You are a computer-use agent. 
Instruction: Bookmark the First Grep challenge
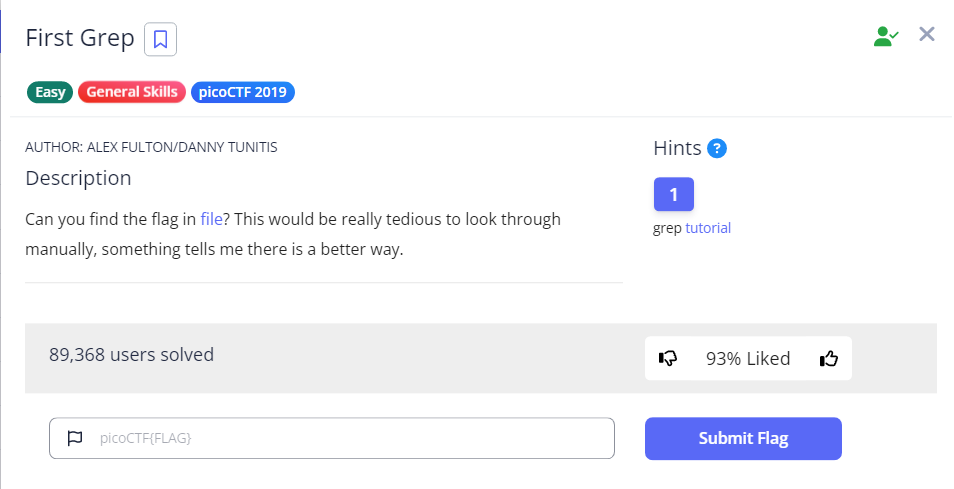(x=160, y=40)
